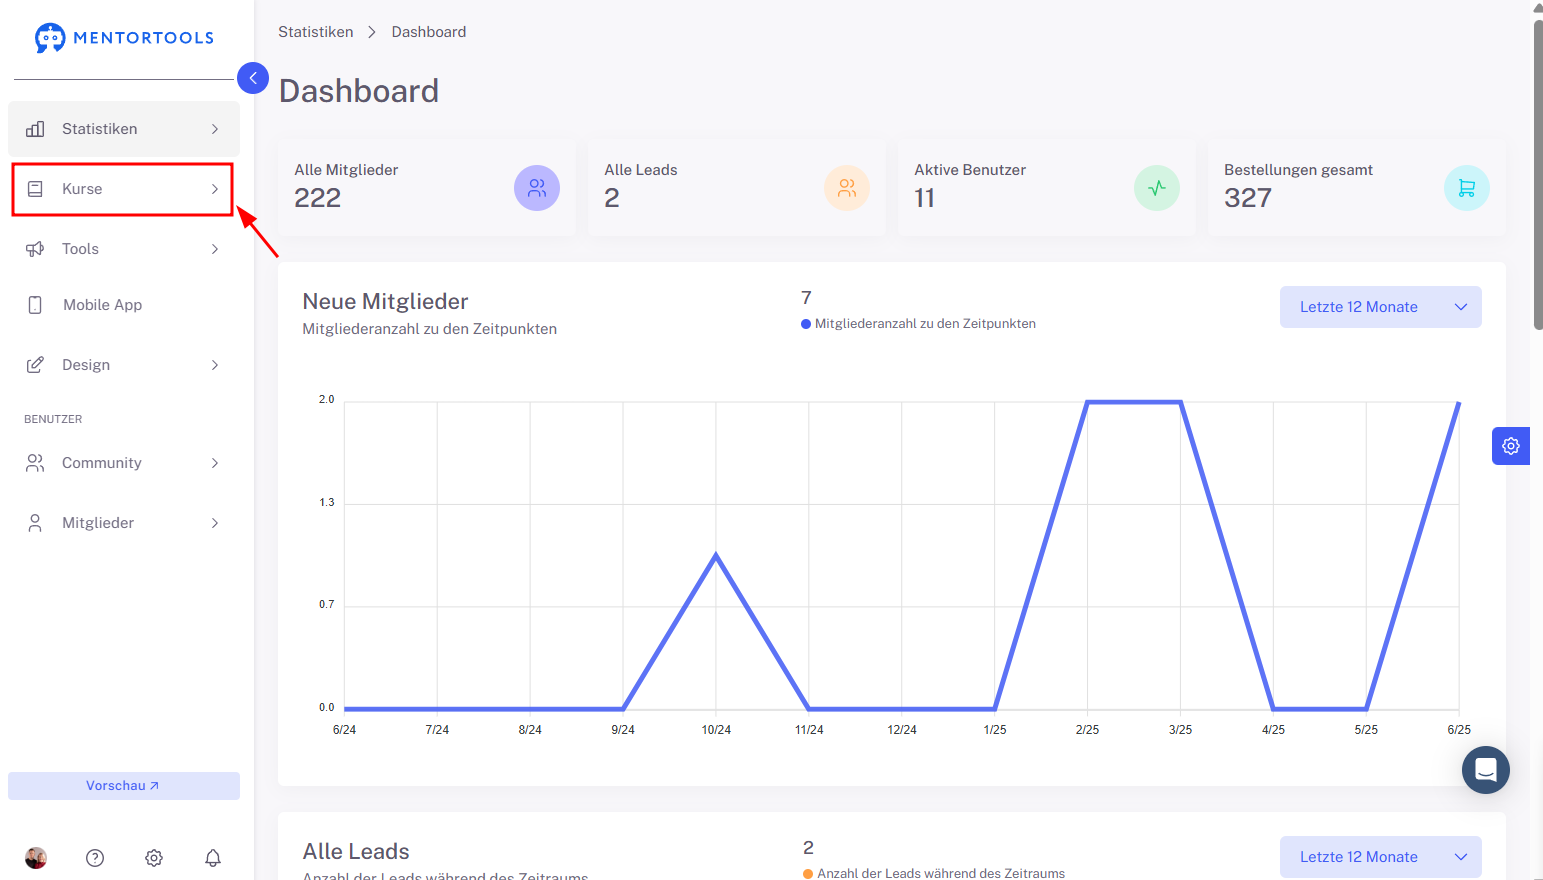Select the Statistiken menu item

124,129
